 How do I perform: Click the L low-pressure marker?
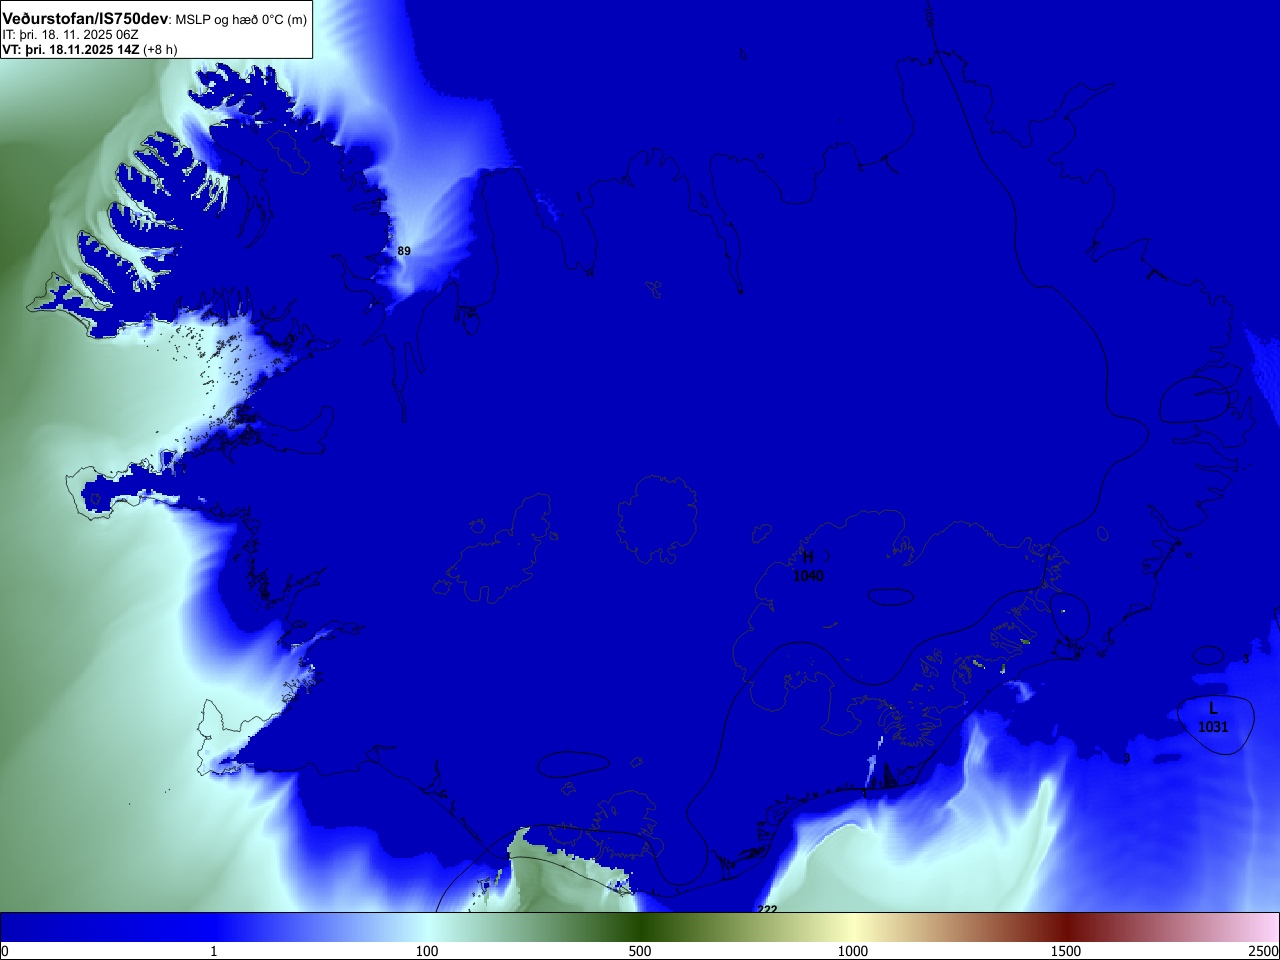[x=1213, y=708]
